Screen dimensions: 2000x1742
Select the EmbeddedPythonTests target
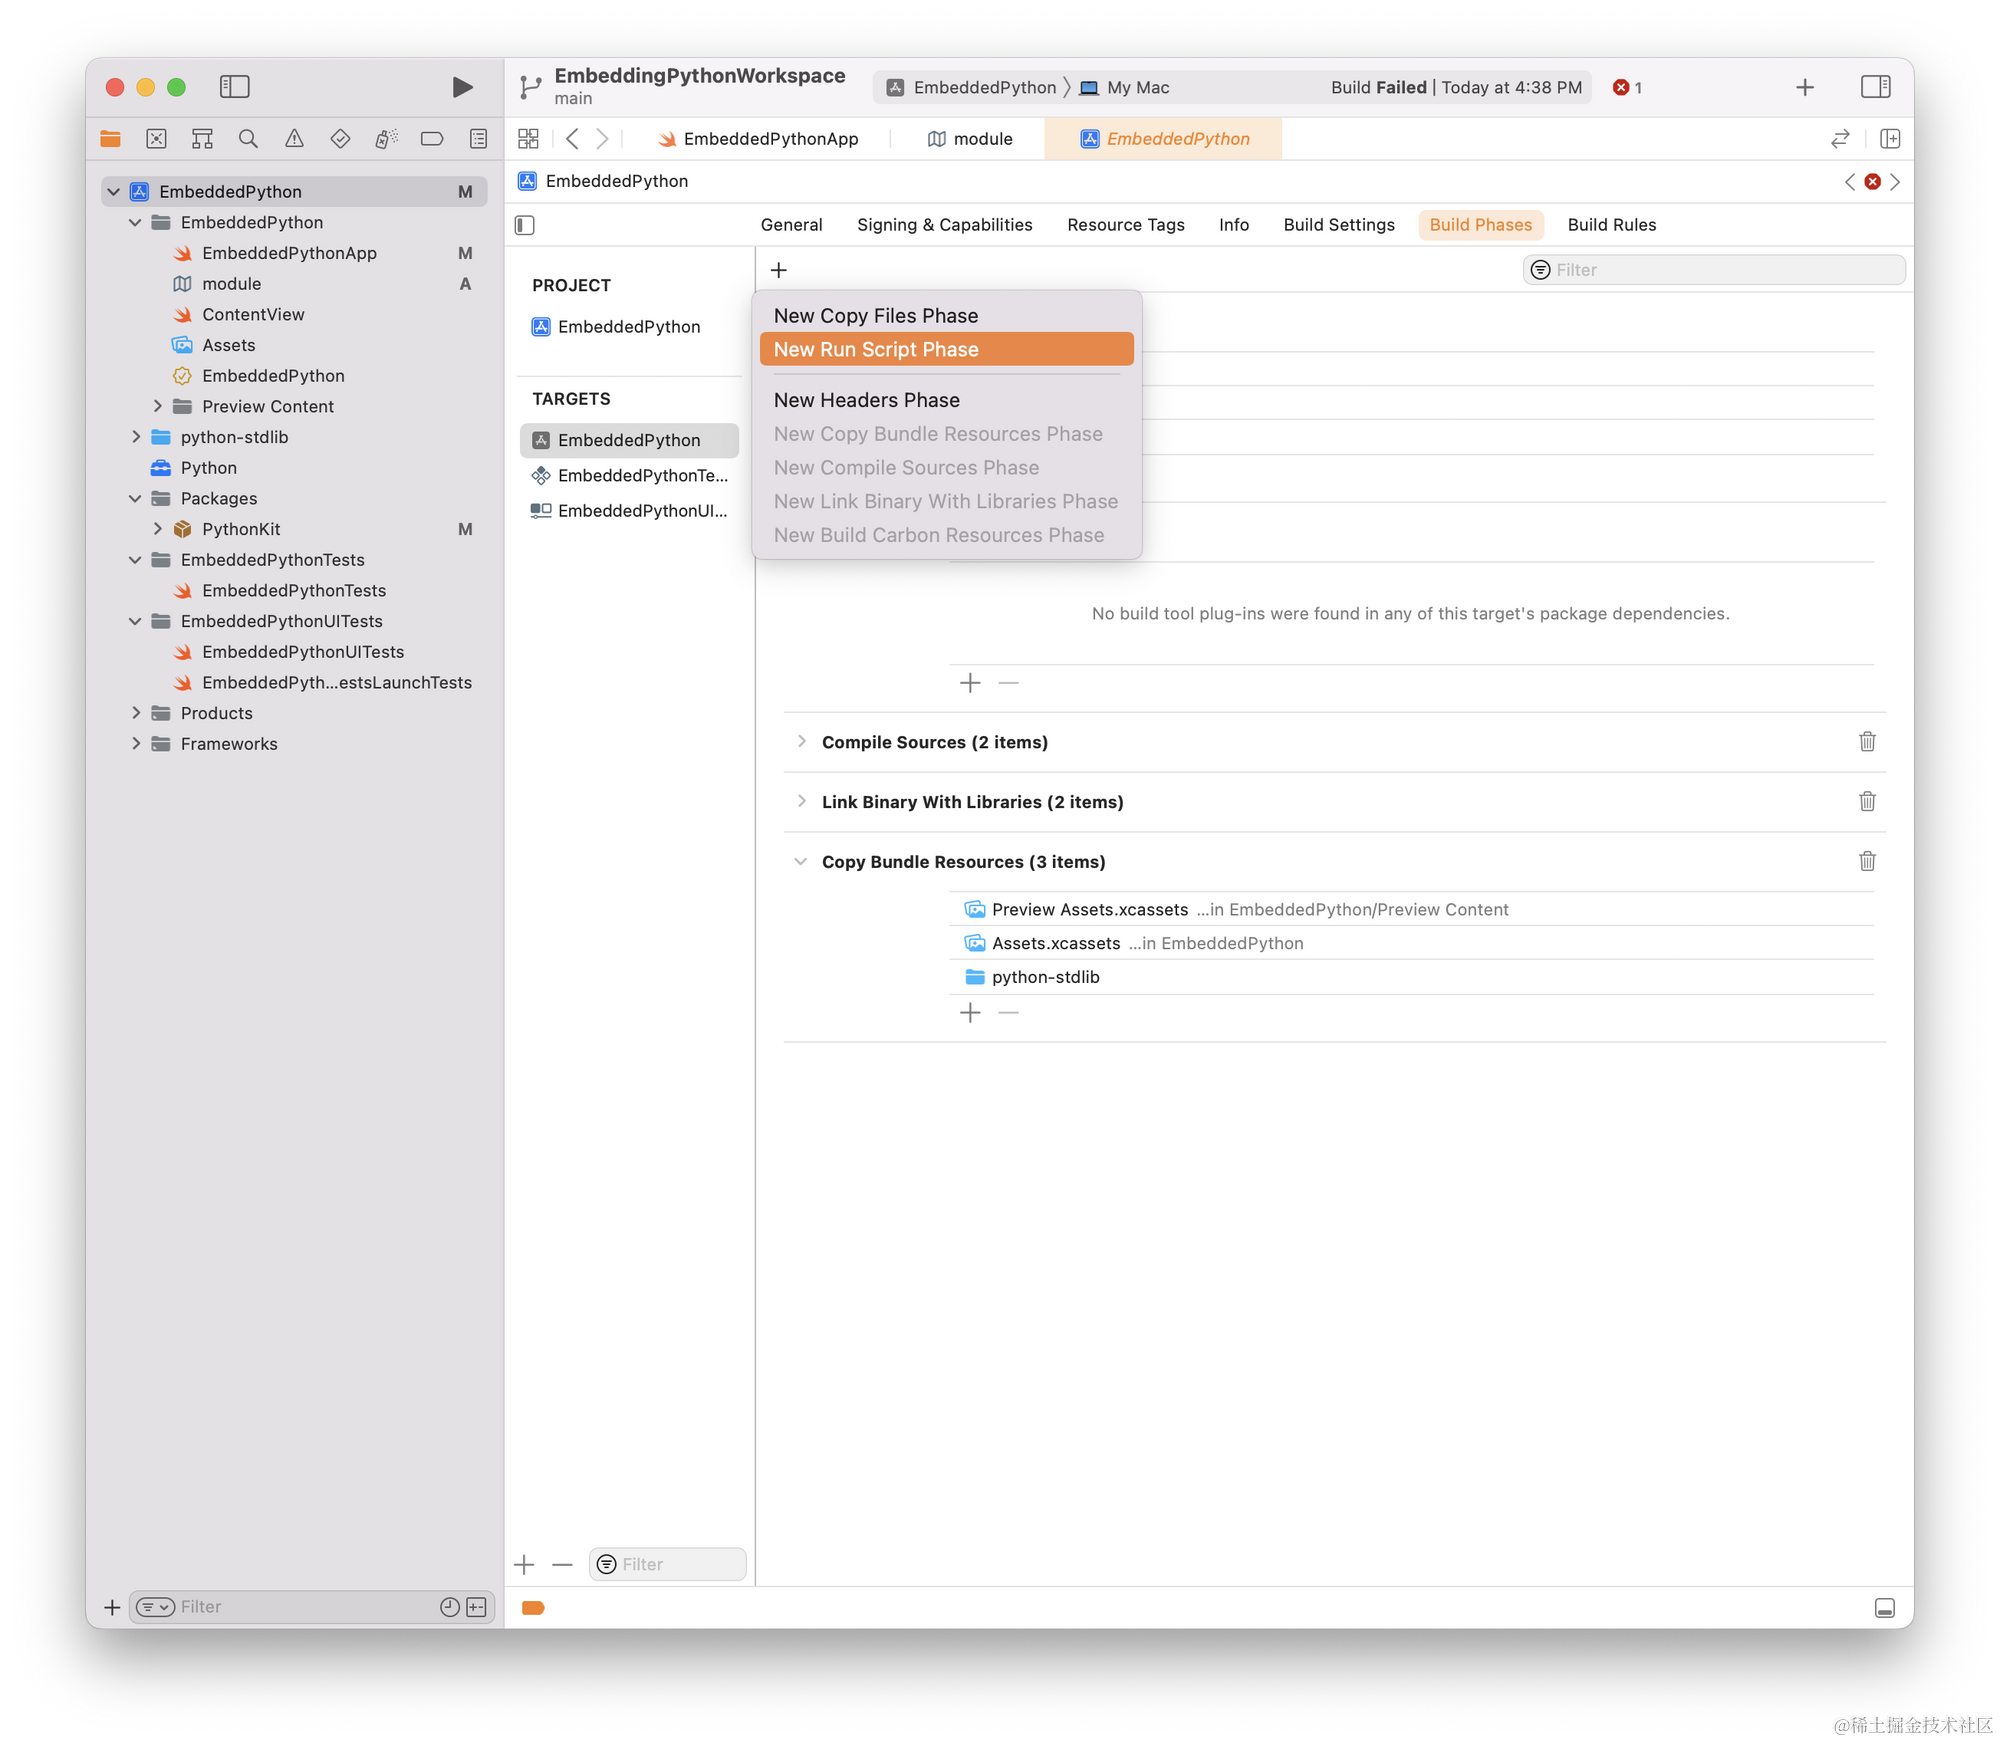(x=629, y=476)
